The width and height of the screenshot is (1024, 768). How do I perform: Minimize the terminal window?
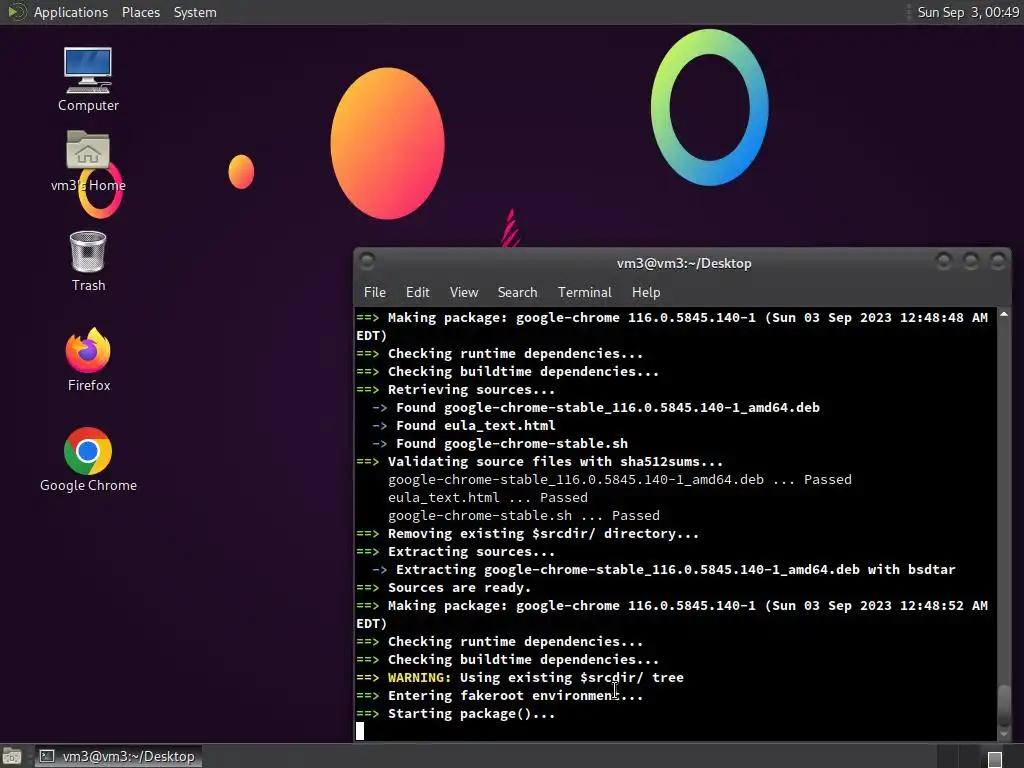click(944, 262)
